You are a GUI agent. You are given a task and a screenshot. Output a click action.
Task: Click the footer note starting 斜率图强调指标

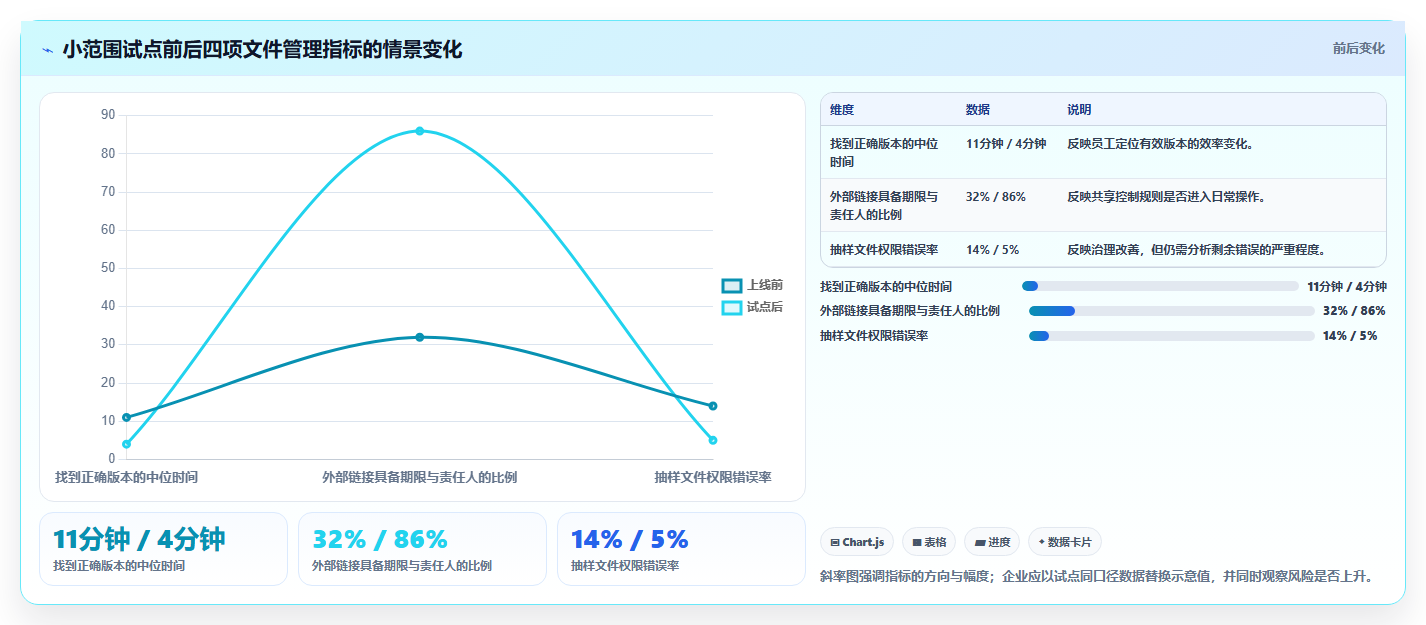coord(1097,577)
